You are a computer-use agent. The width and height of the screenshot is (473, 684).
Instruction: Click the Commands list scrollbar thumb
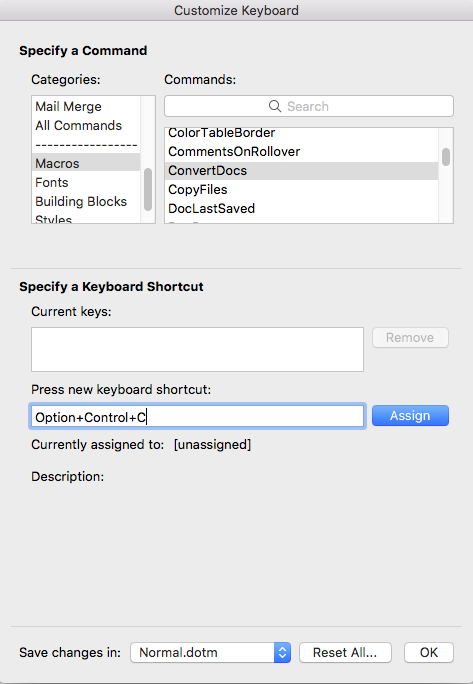(446, 157)
